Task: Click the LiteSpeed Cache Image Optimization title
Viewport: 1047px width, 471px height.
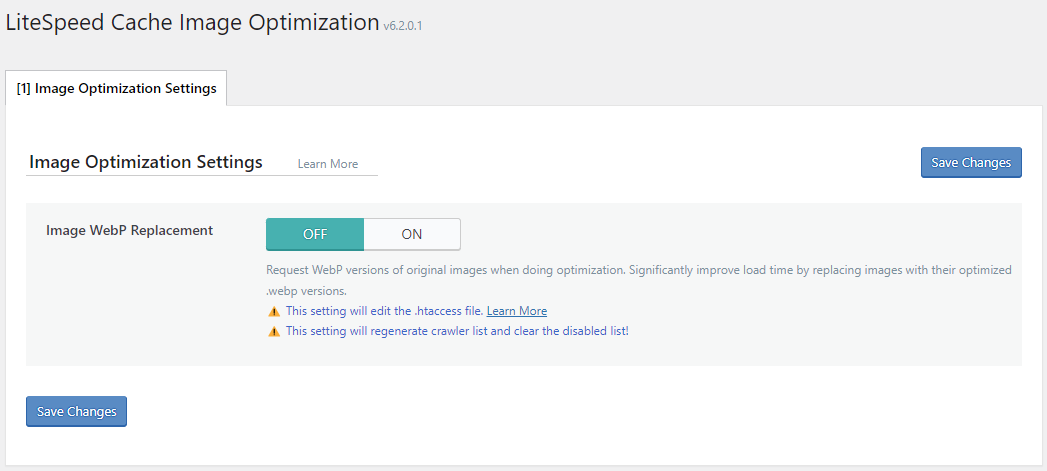Action: pyautogui.click(x=192, y=22)
